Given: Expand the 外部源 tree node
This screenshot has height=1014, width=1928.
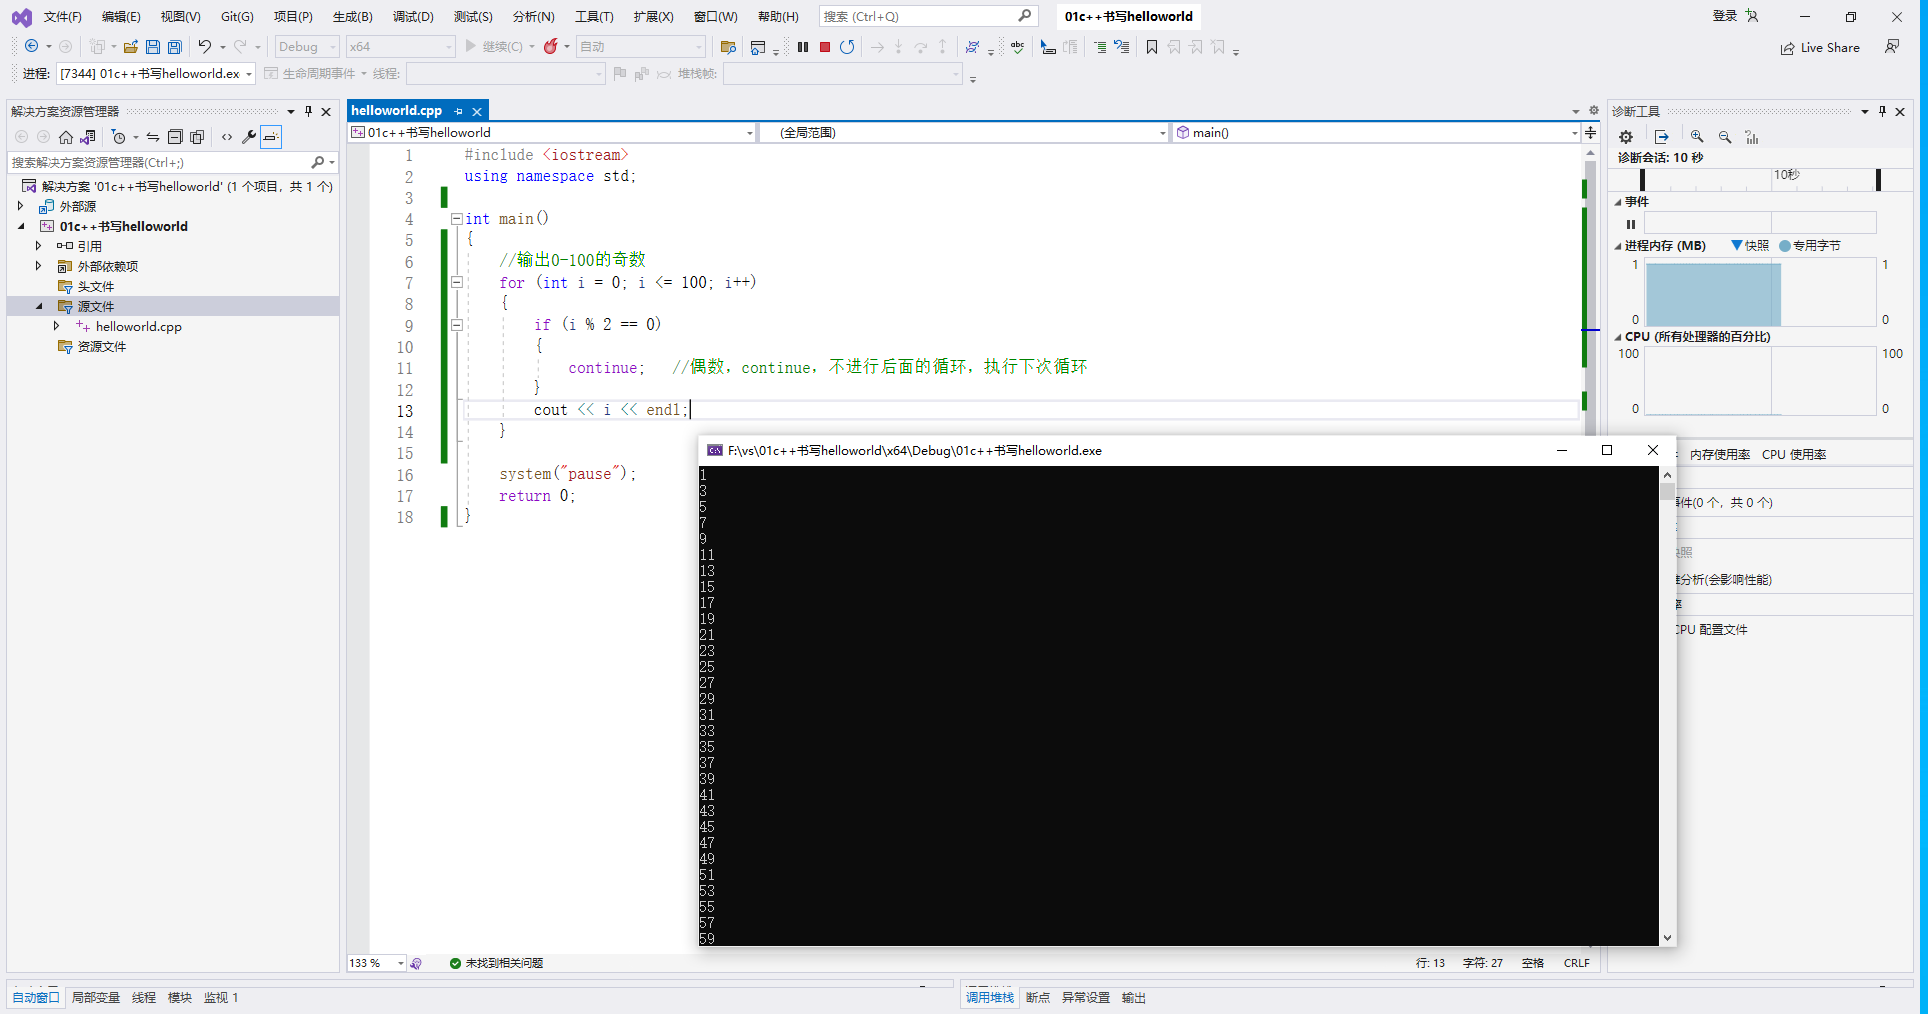Looking at the screenshot, I should coord(21,206).
